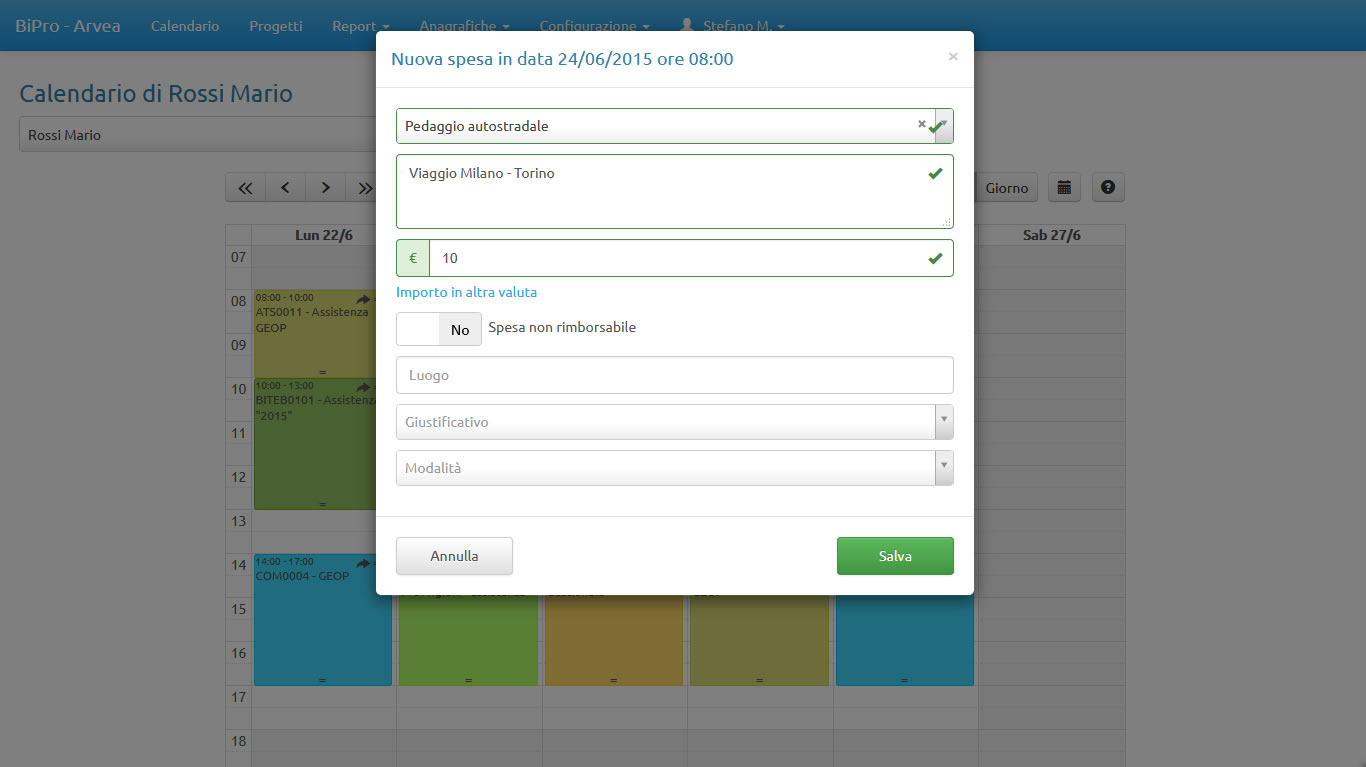Click the share arrow on ATS0011 event
This screenshot has height=767, width=1366.
[x=363, y=299]
